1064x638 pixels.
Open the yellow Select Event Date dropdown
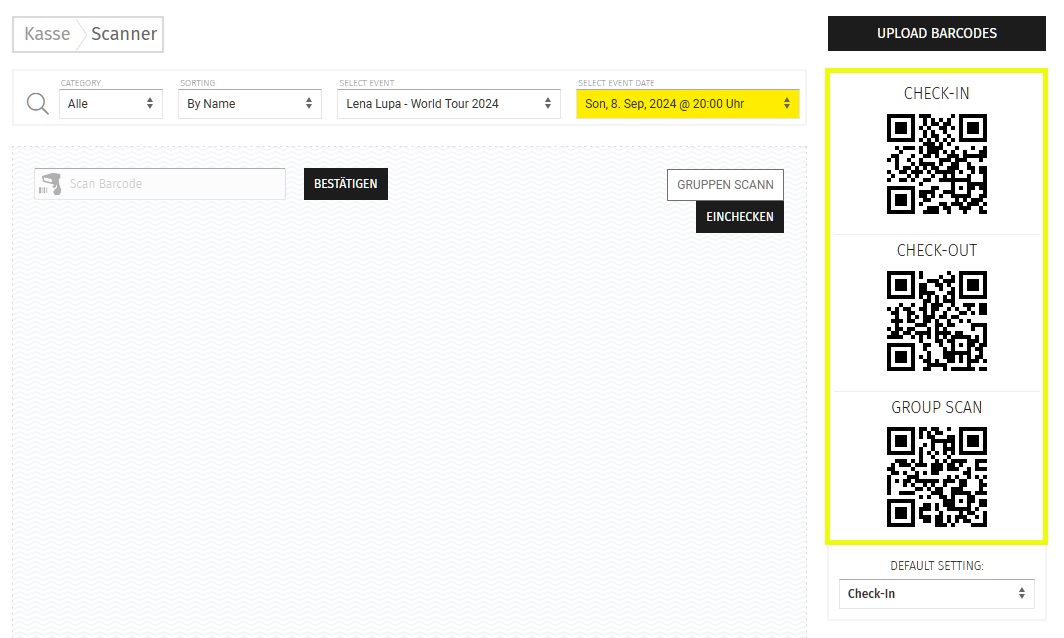tap(687, 103)
